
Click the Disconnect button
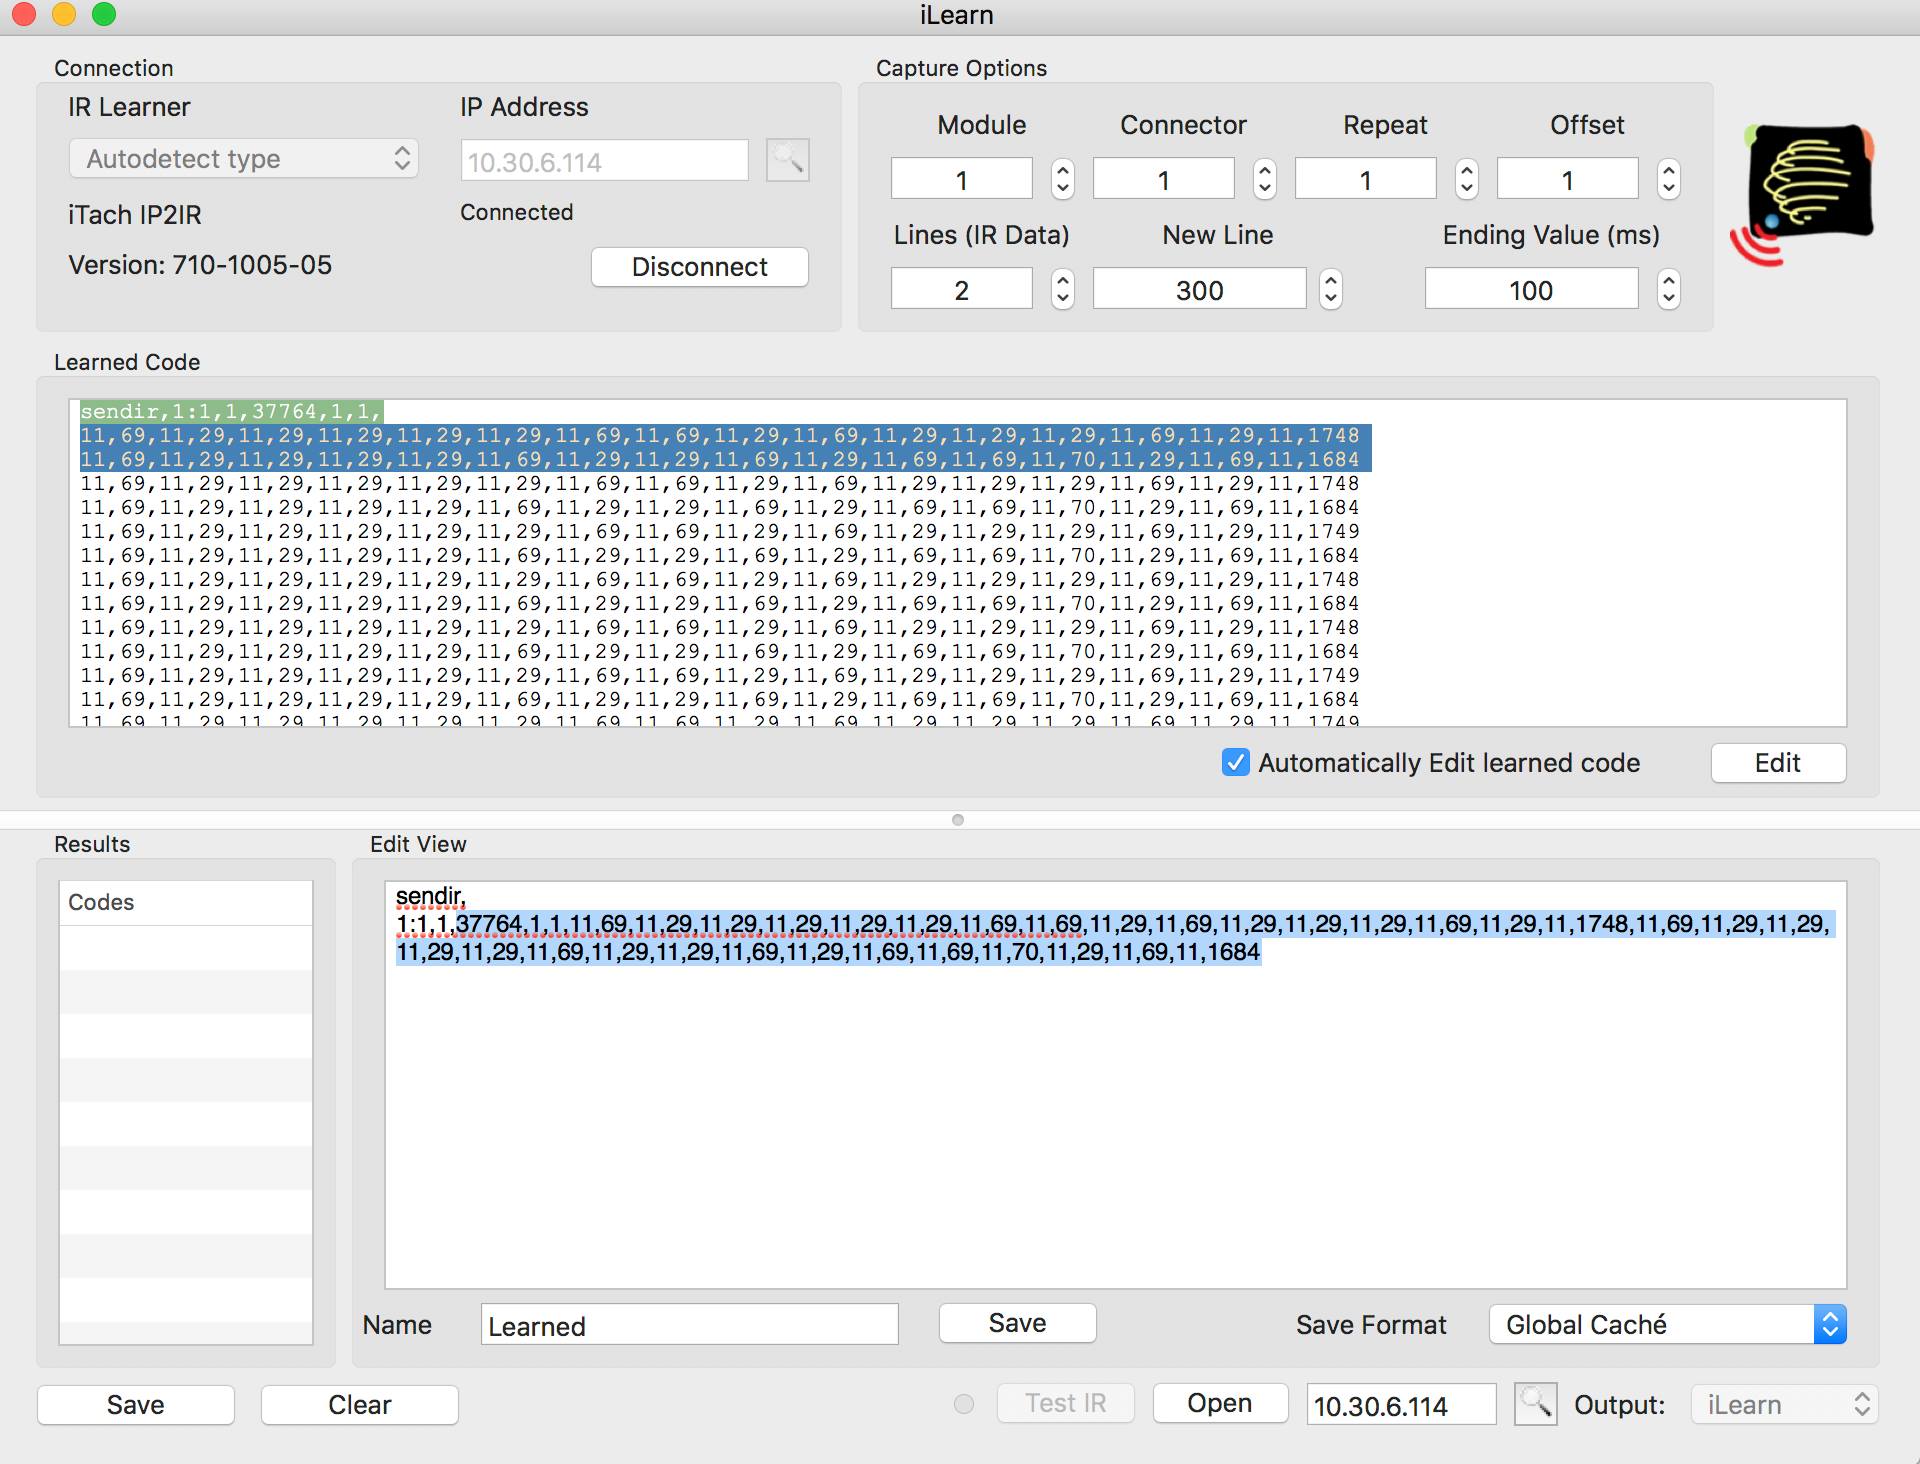(x=699, y=267)
